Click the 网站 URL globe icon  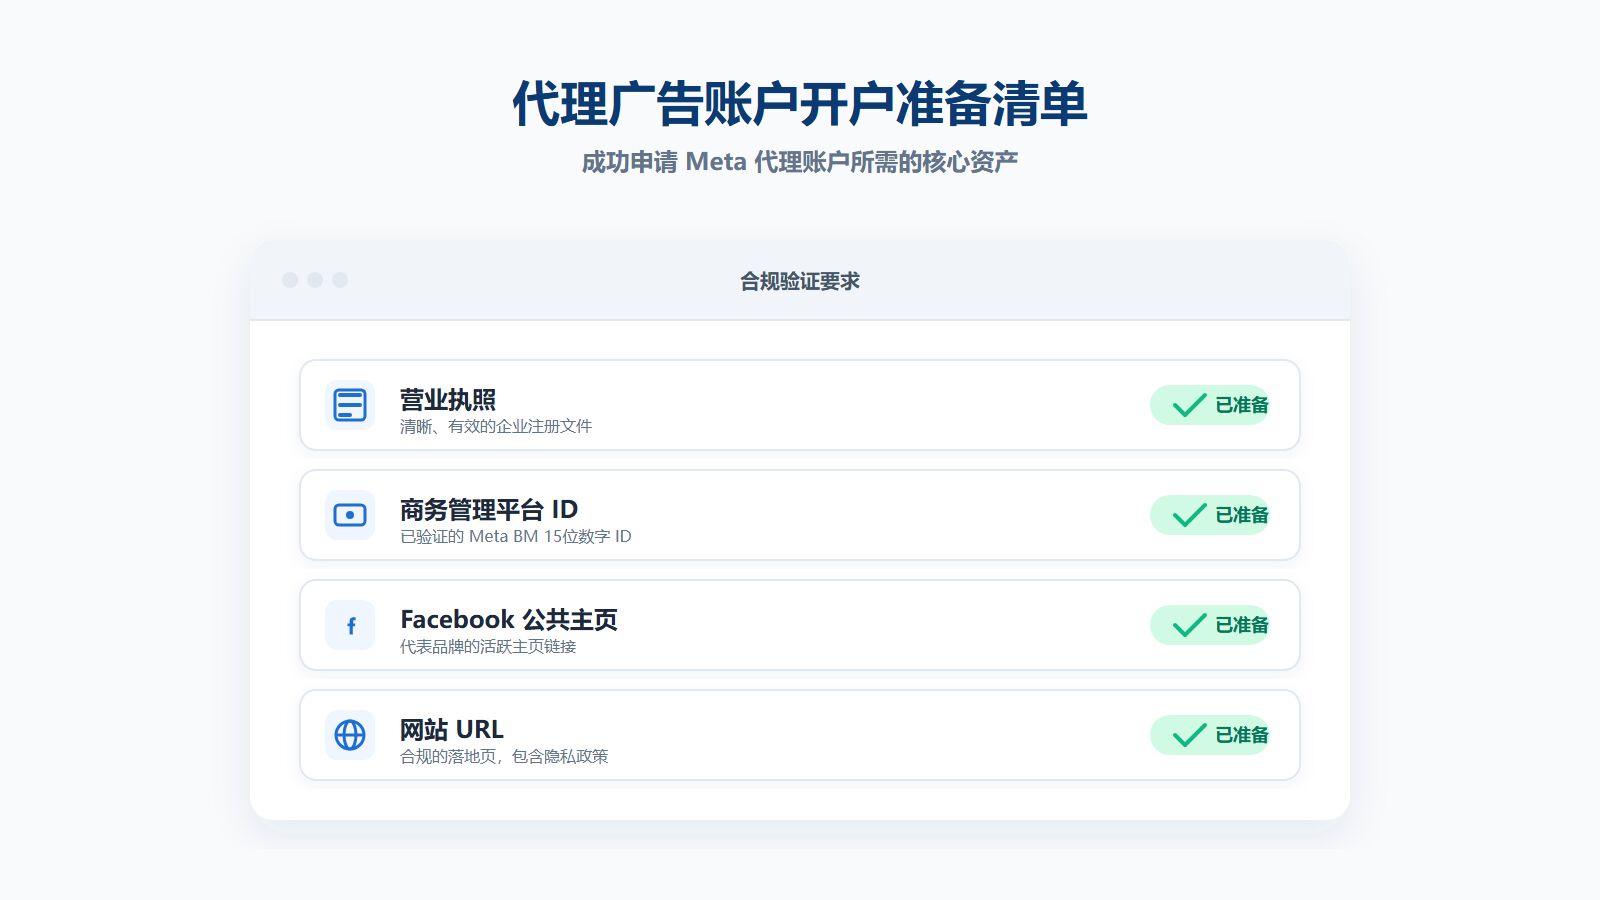click(350, 735)
